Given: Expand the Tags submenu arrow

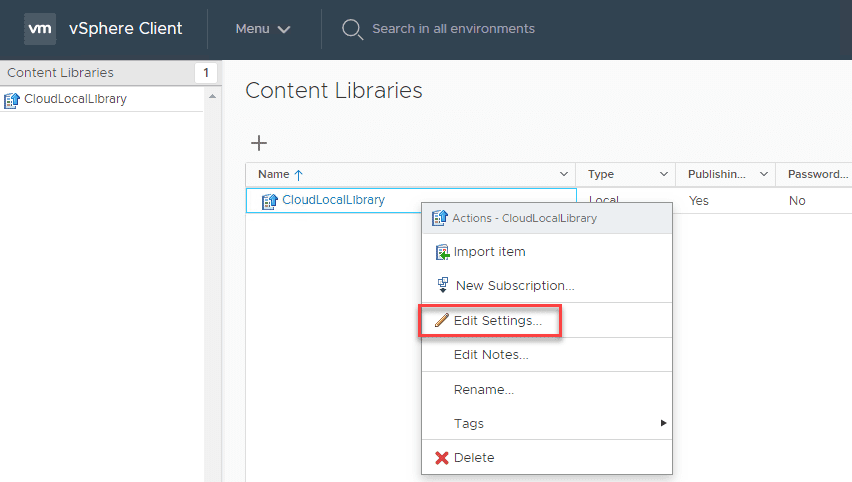Looking at the screenshot, I should [663, 424].
